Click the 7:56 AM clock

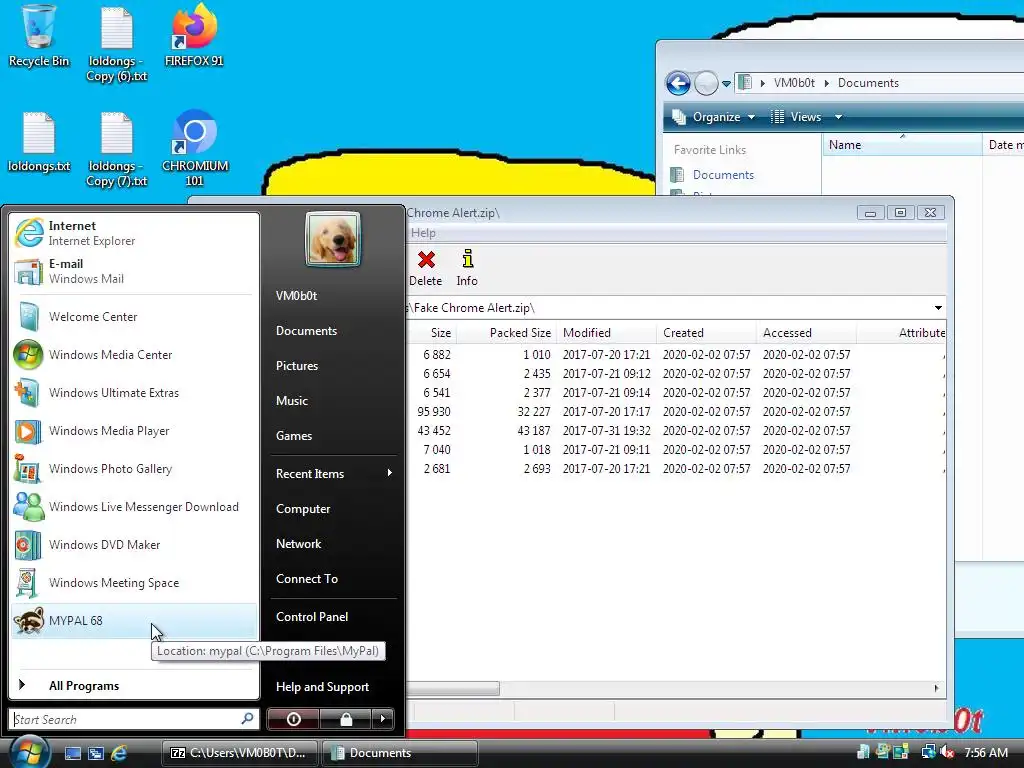click(x=986, y=752)
